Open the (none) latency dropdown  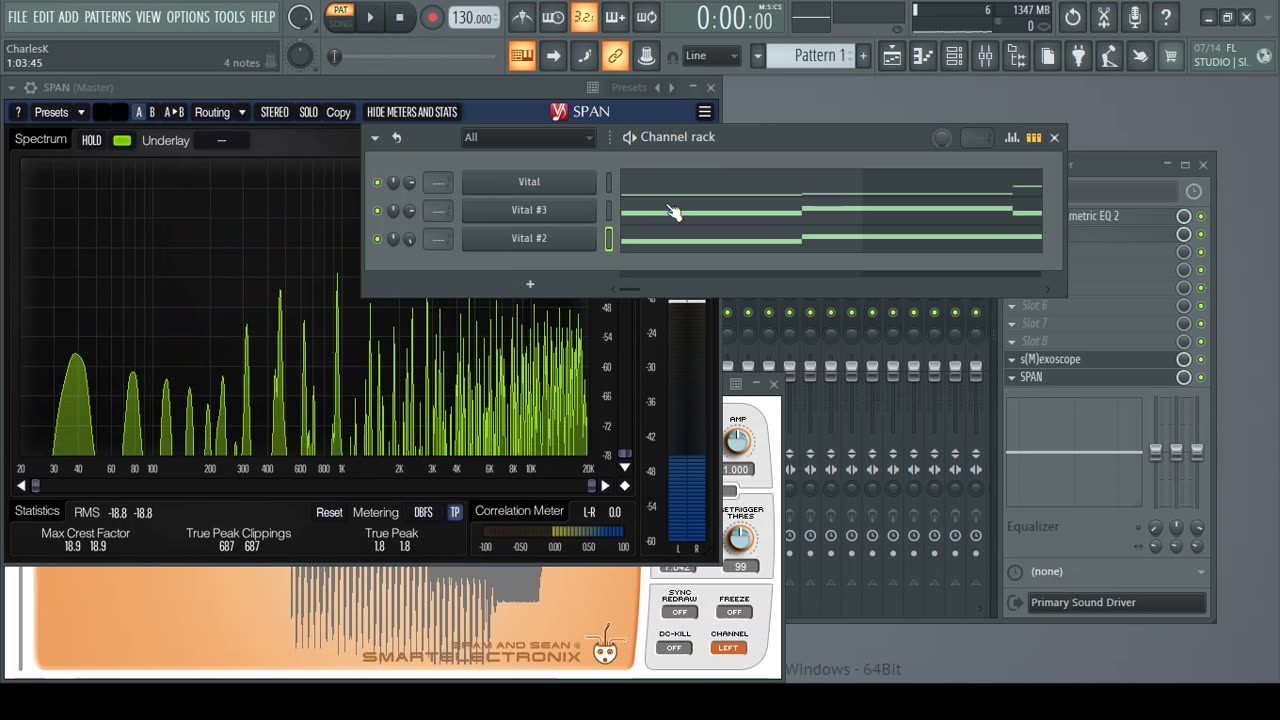(x=1107, y=572)
